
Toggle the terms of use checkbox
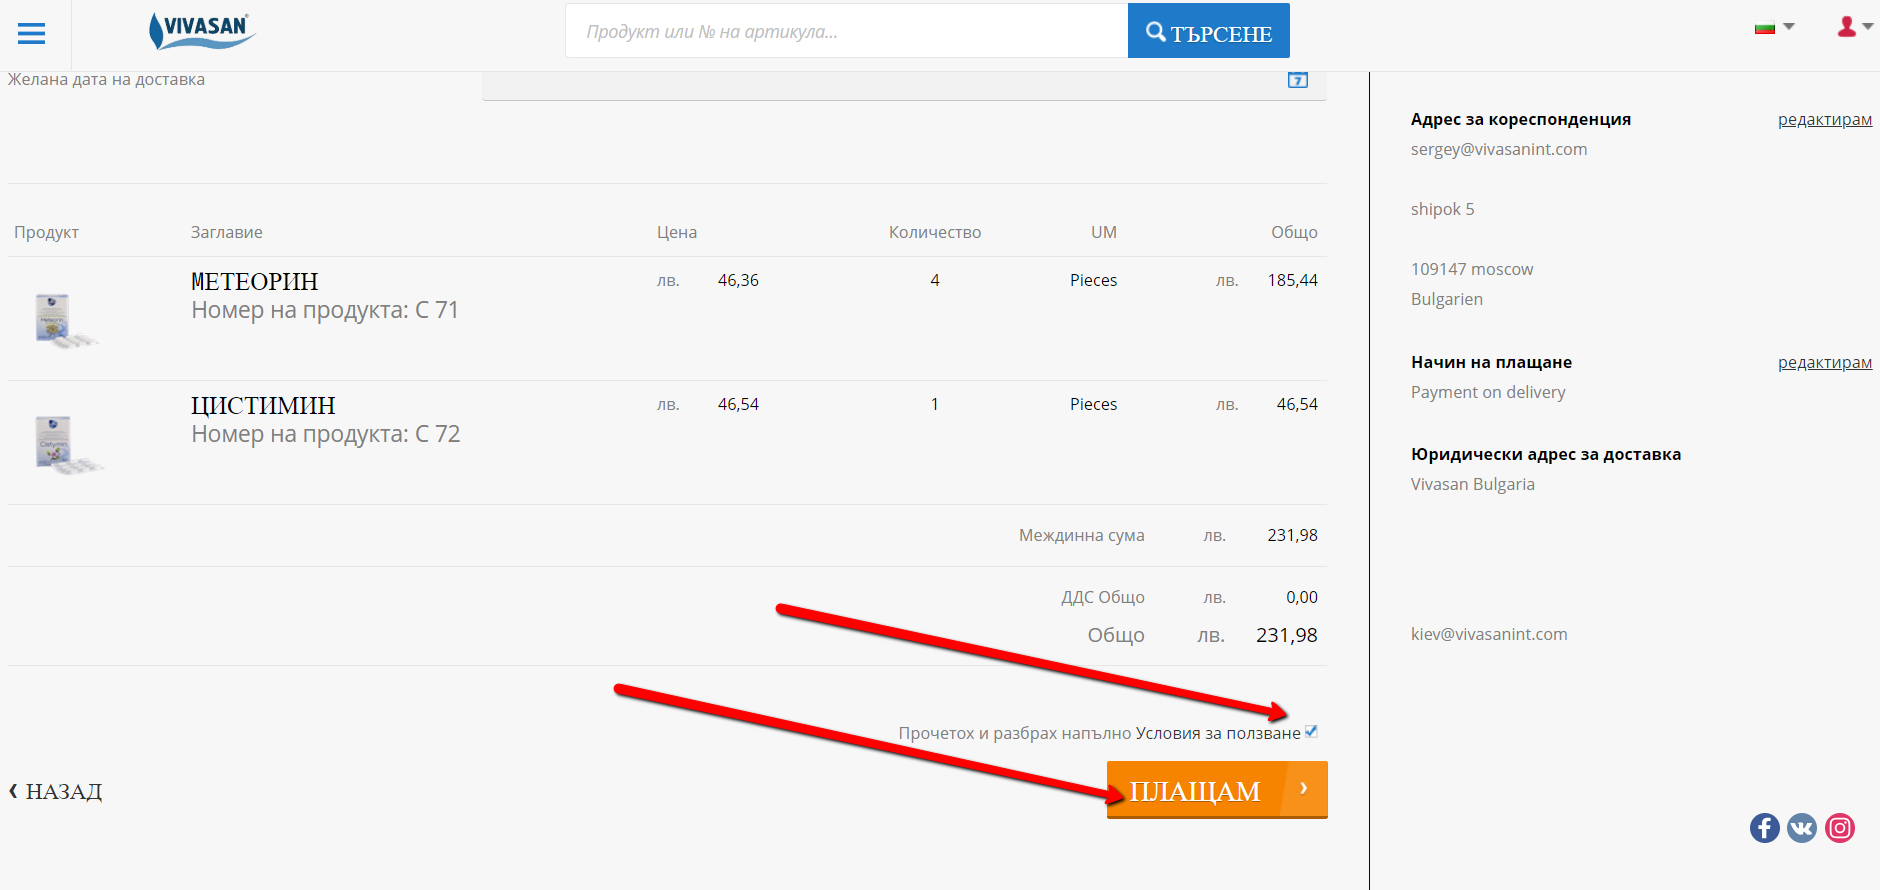(1311, 732)
